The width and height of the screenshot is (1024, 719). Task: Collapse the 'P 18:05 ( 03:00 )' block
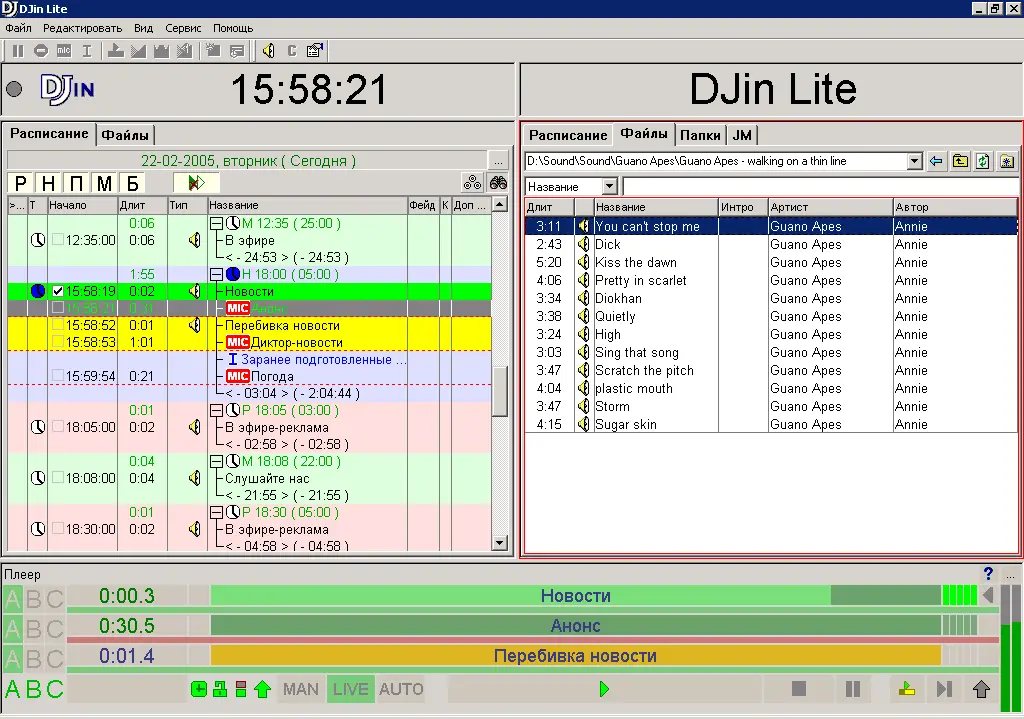tap(216, 411)
